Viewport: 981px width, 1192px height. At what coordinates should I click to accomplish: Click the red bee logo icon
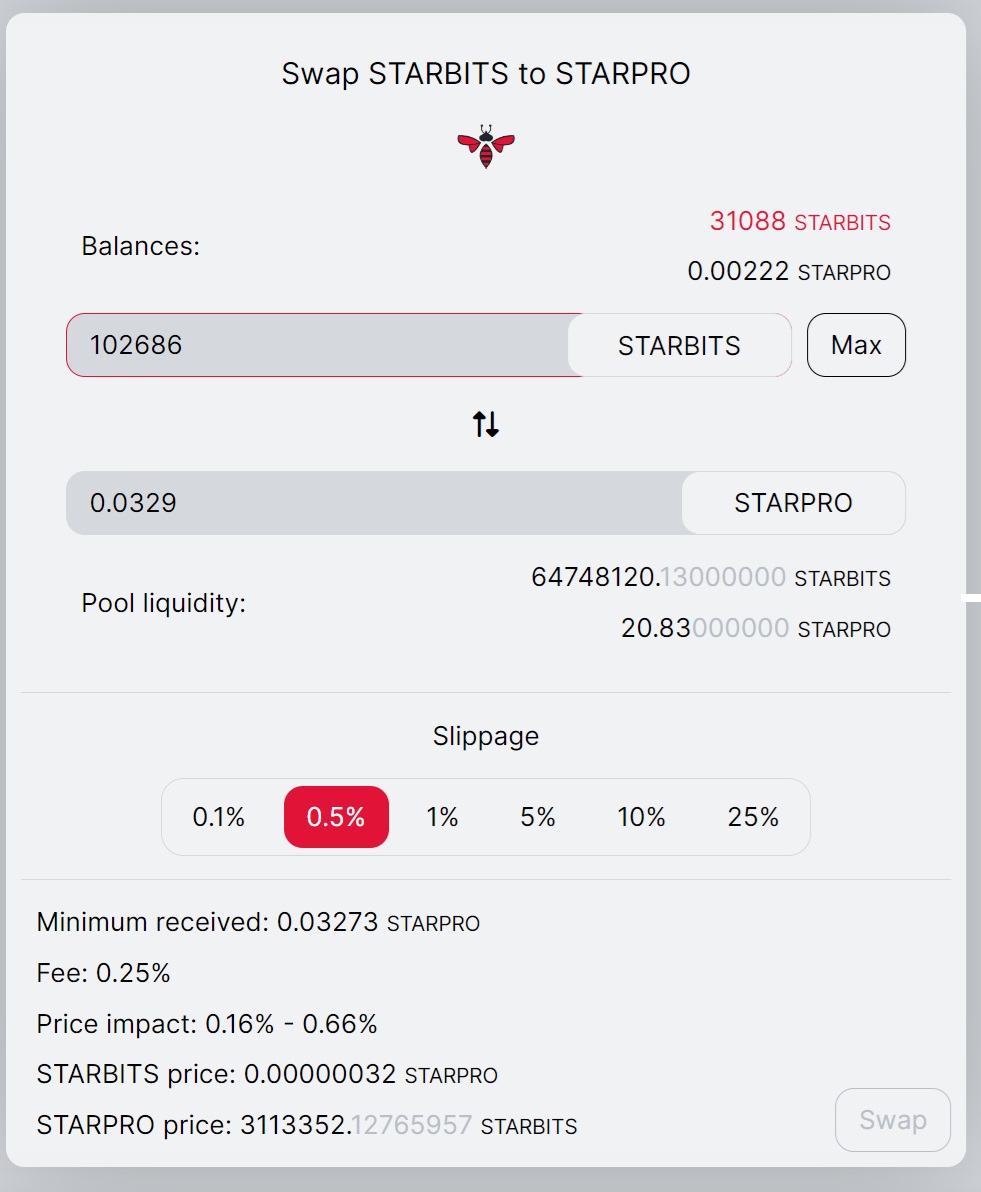point(486,146)
